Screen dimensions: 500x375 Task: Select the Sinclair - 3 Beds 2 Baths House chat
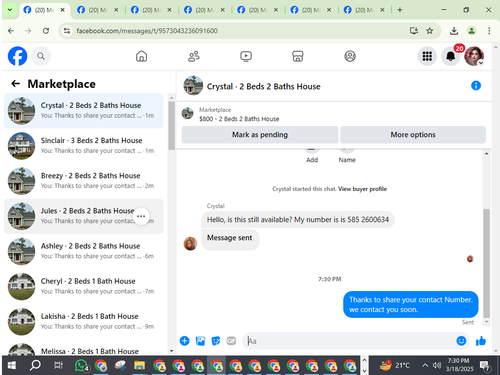(84, 146)
